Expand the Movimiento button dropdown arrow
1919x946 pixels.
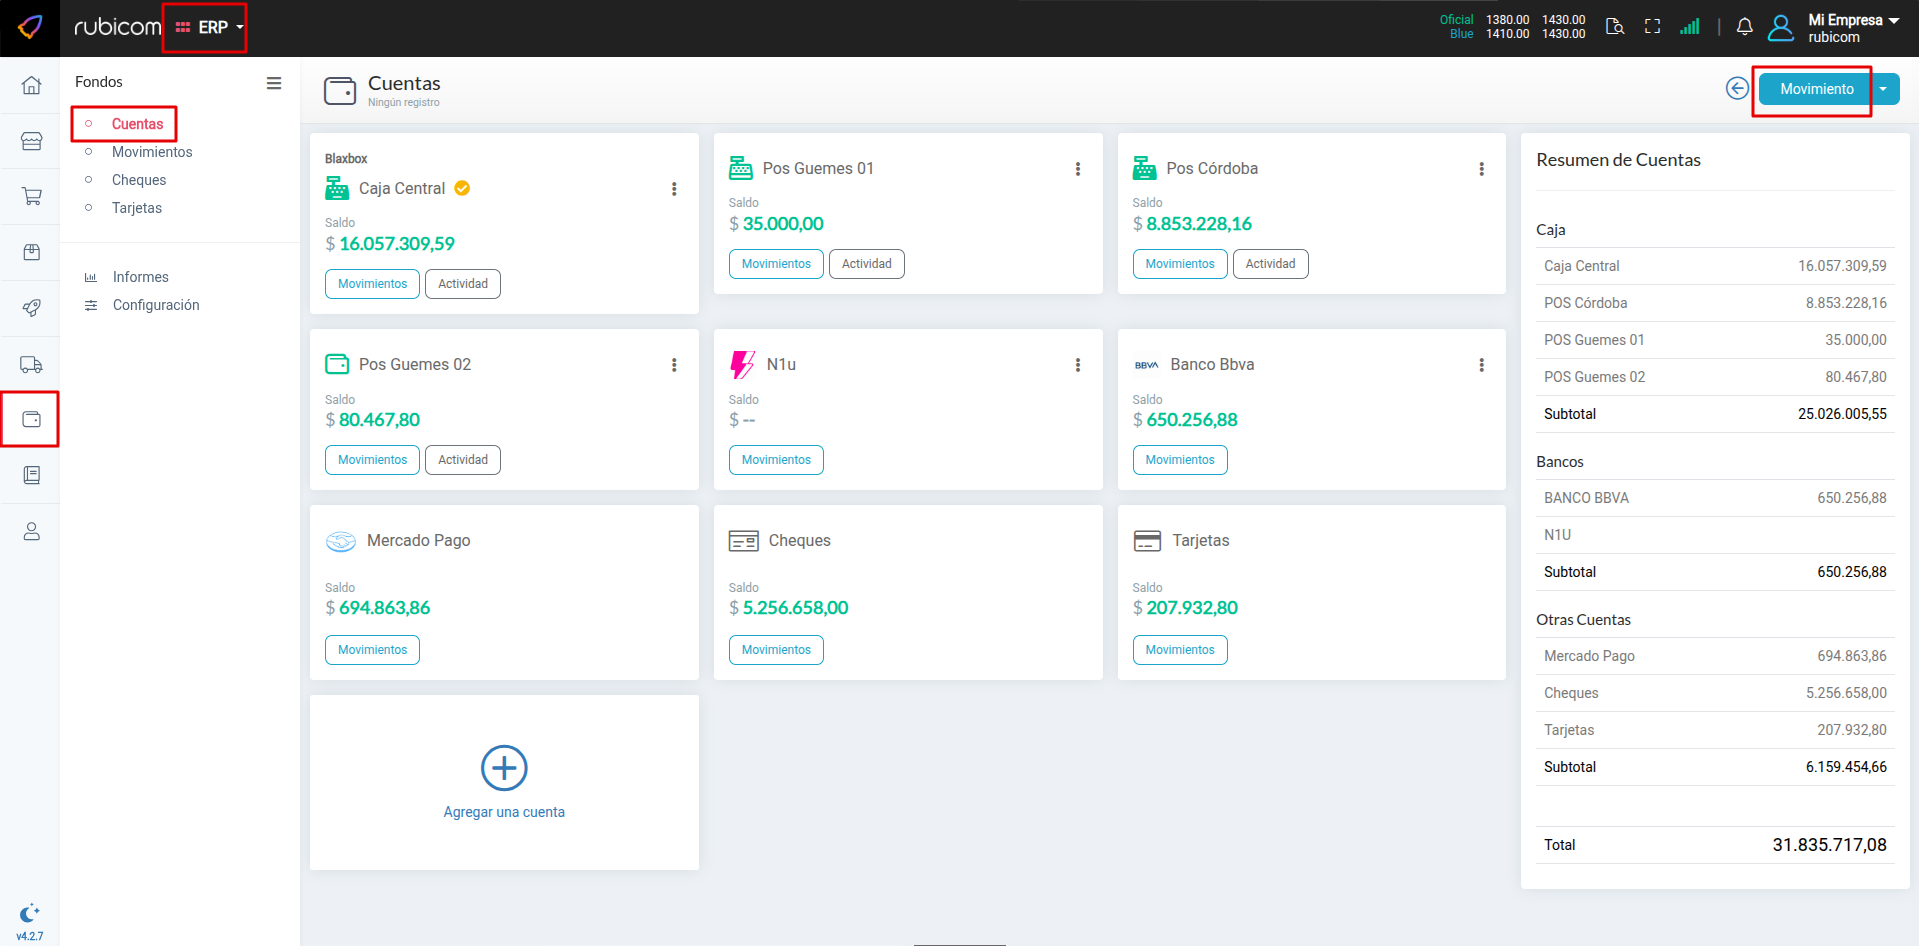tap(1884, 89)
